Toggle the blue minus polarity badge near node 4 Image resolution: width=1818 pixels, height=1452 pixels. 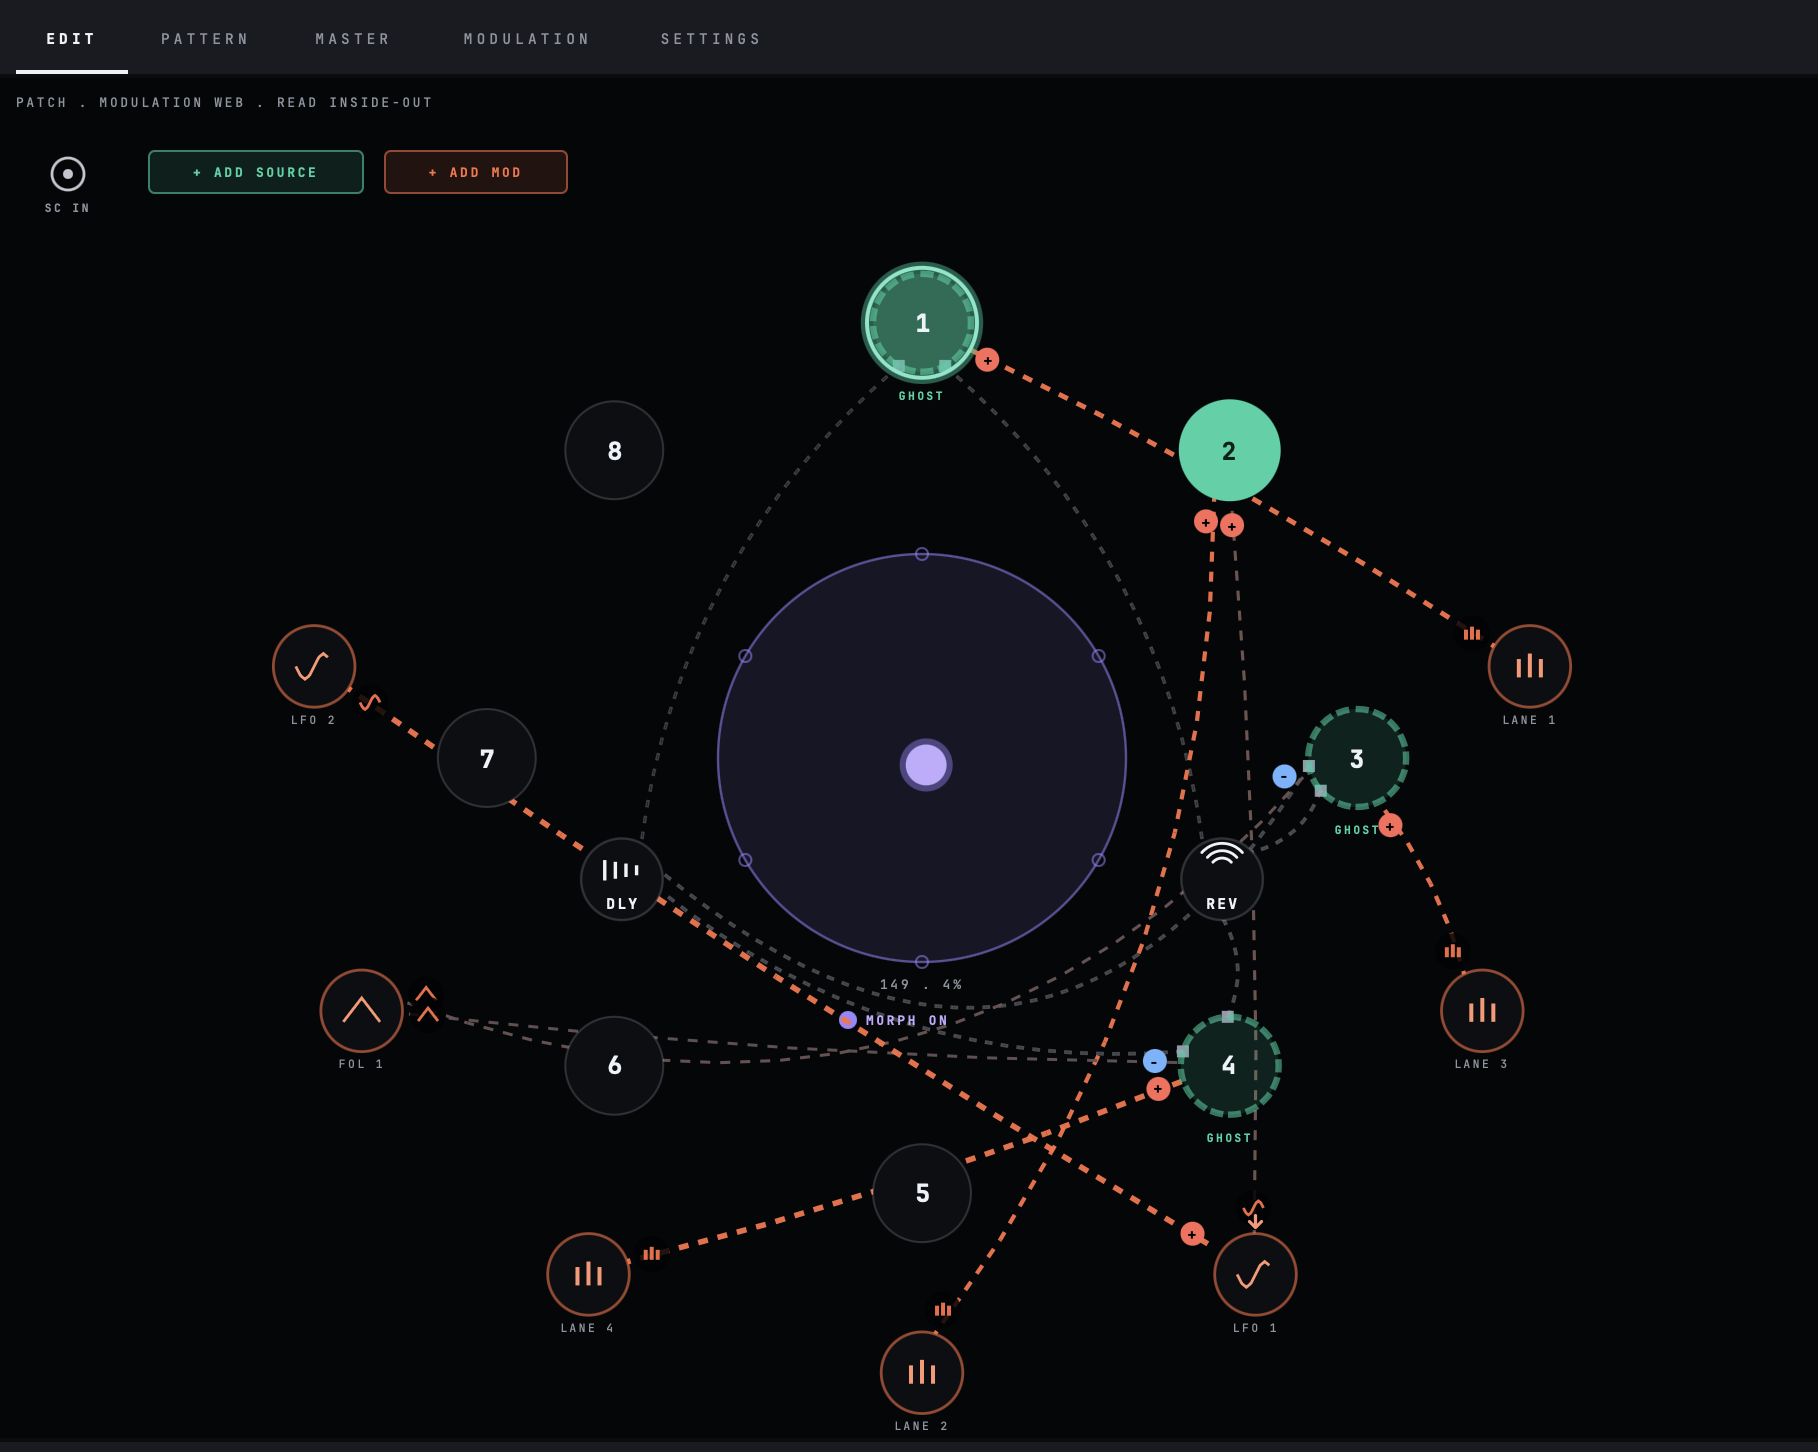point(1155,1061)
